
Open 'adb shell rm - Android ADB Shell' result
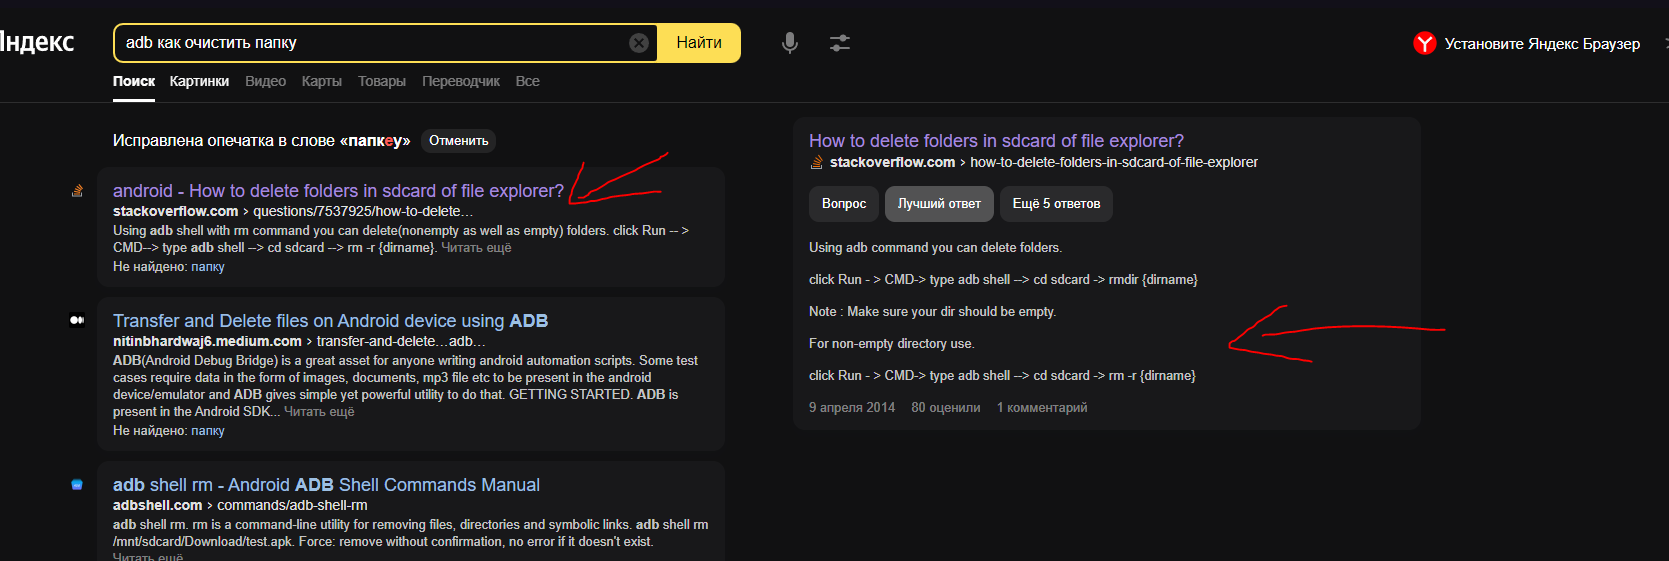pyautogui.click(x=326, y=485)
